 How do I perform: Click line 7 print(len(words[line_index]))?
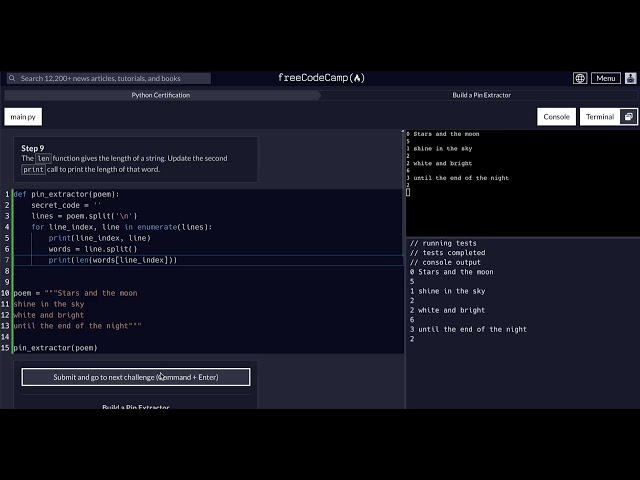113,260
